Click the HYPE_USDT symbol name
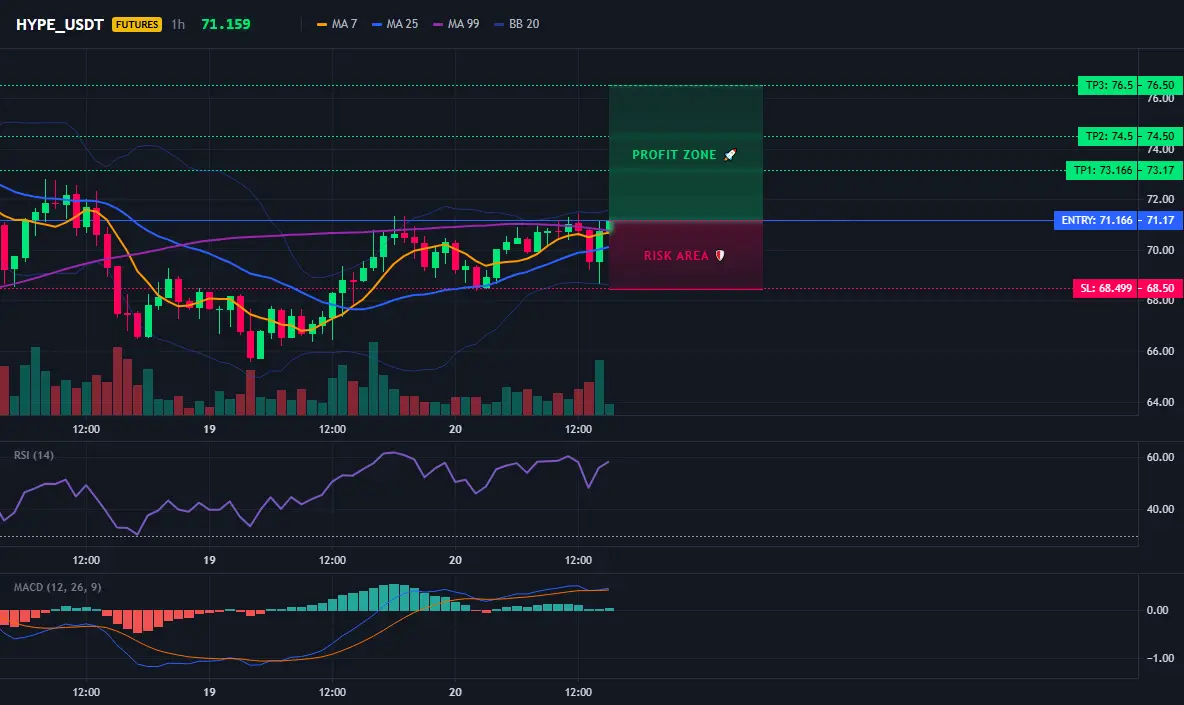1184x705 pixels. point(60,24)
